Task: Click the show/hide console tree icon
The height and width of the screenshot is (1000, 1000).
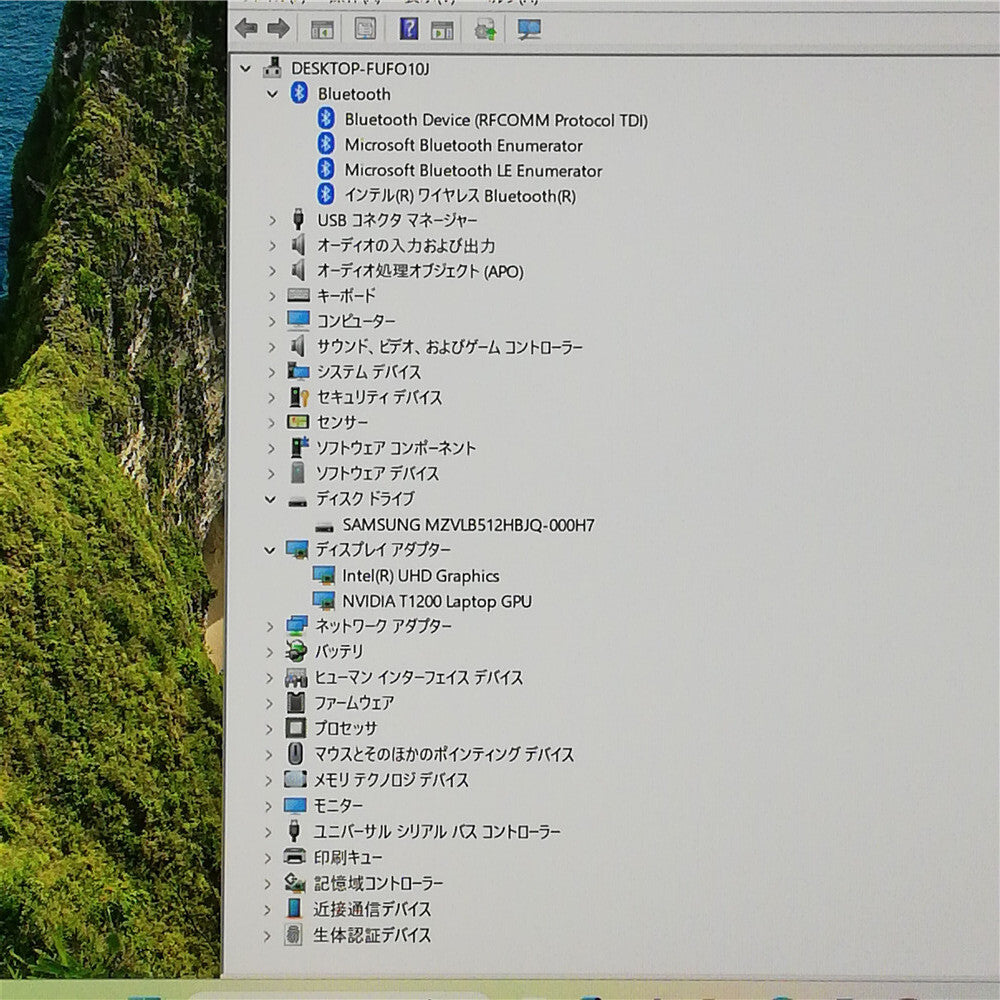Action: 322,29
